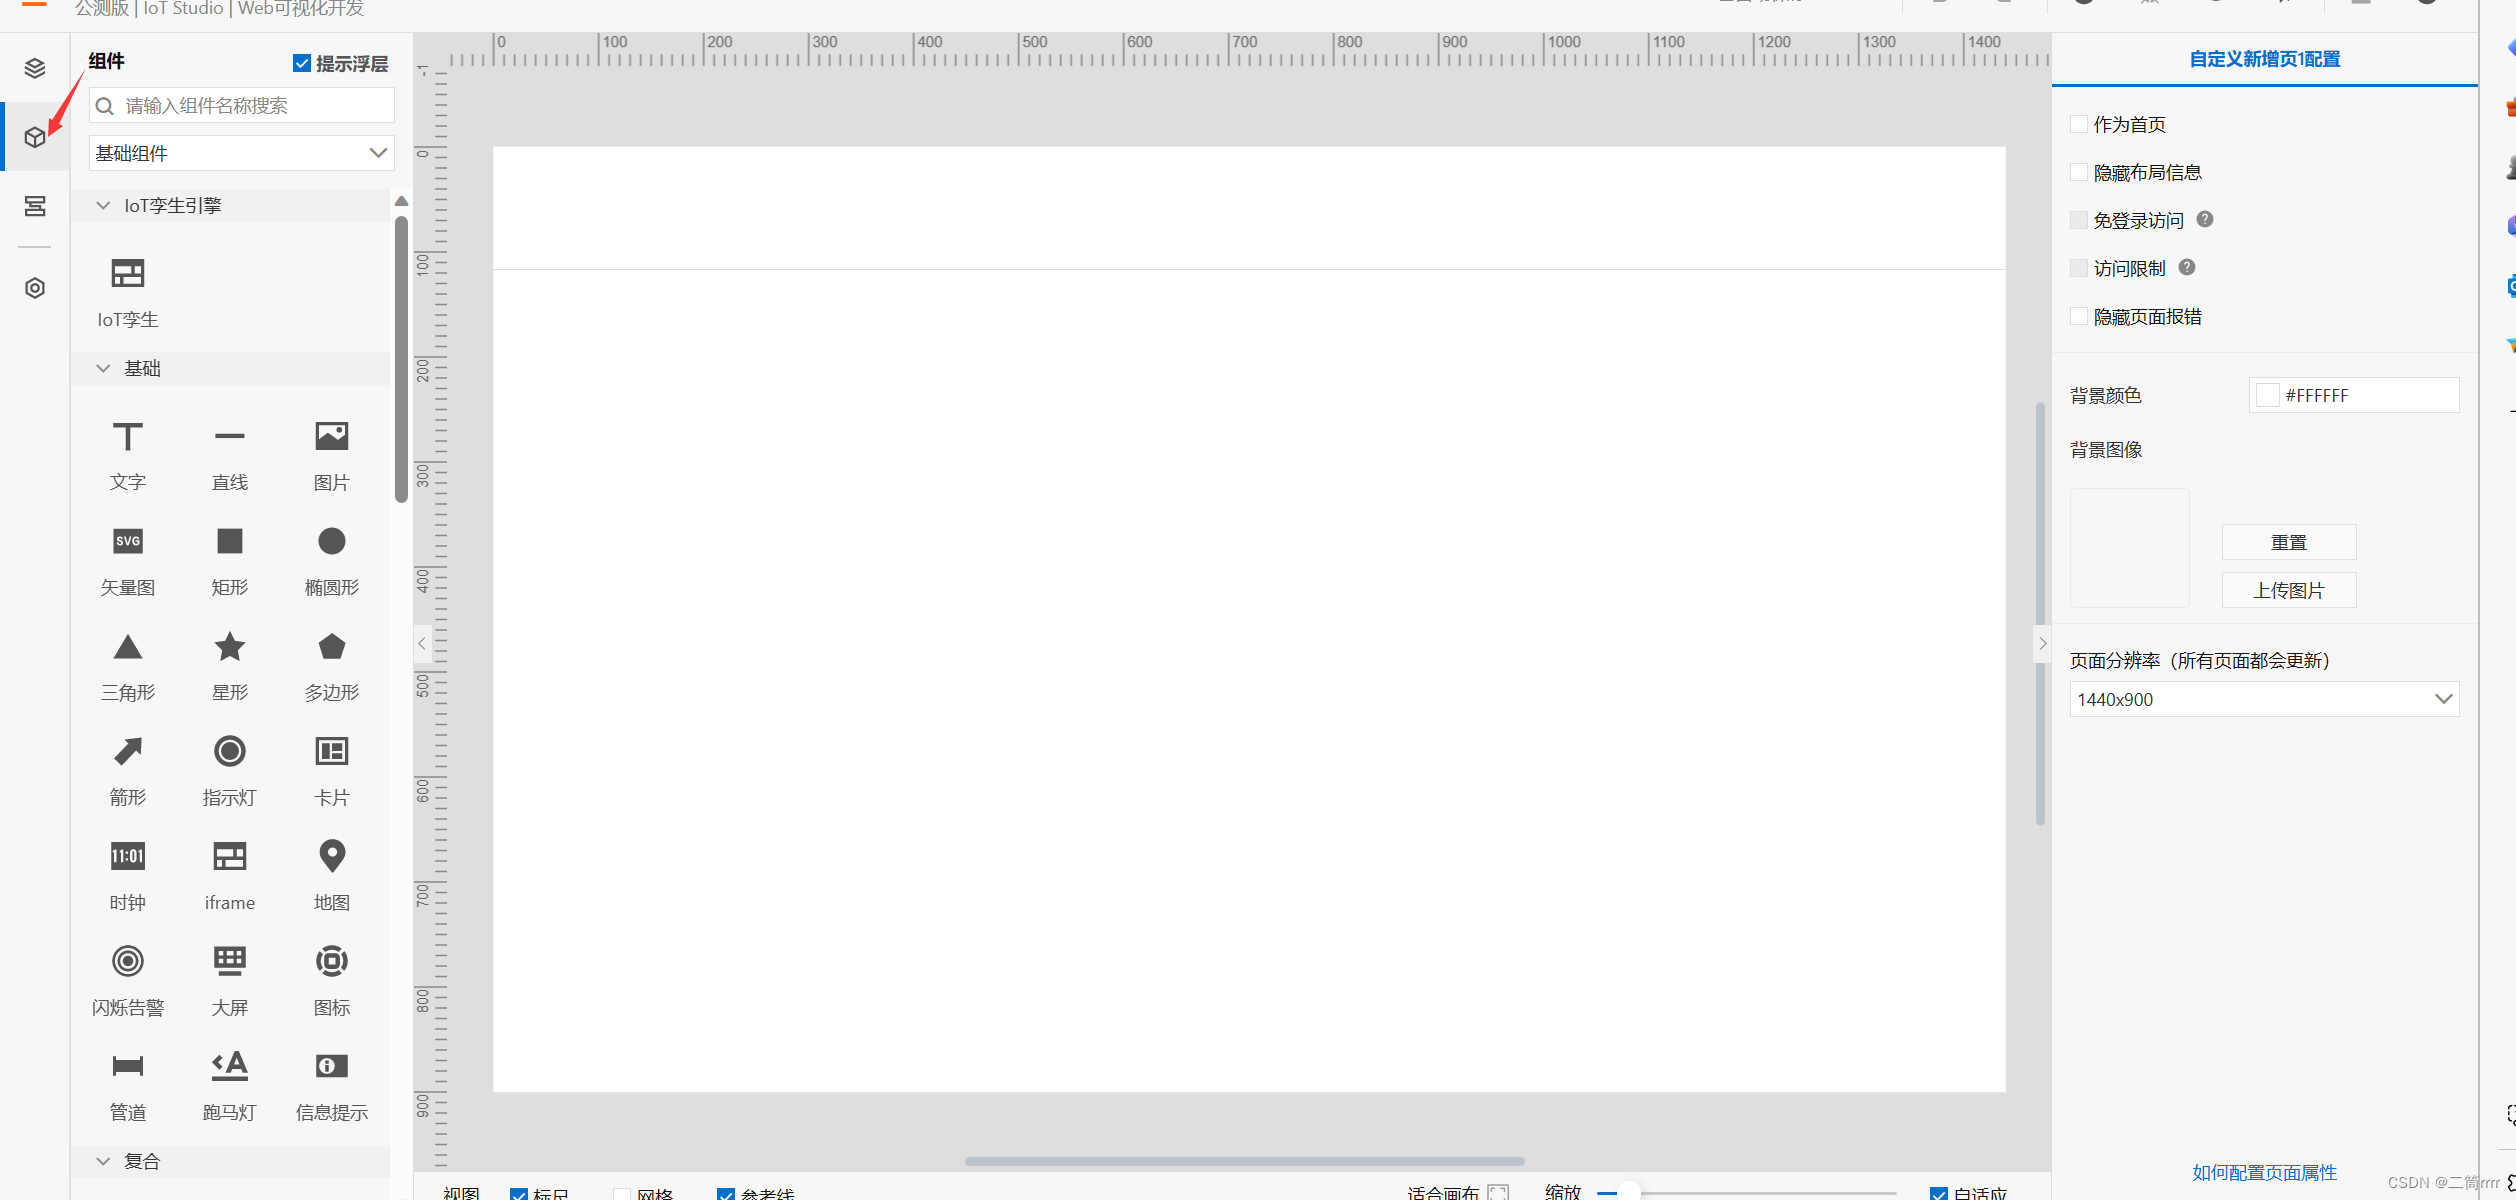2516x1200 pixels.
Task: Collapse the 基础 component section
Action: pyautogui.click(x=103, y=368)
